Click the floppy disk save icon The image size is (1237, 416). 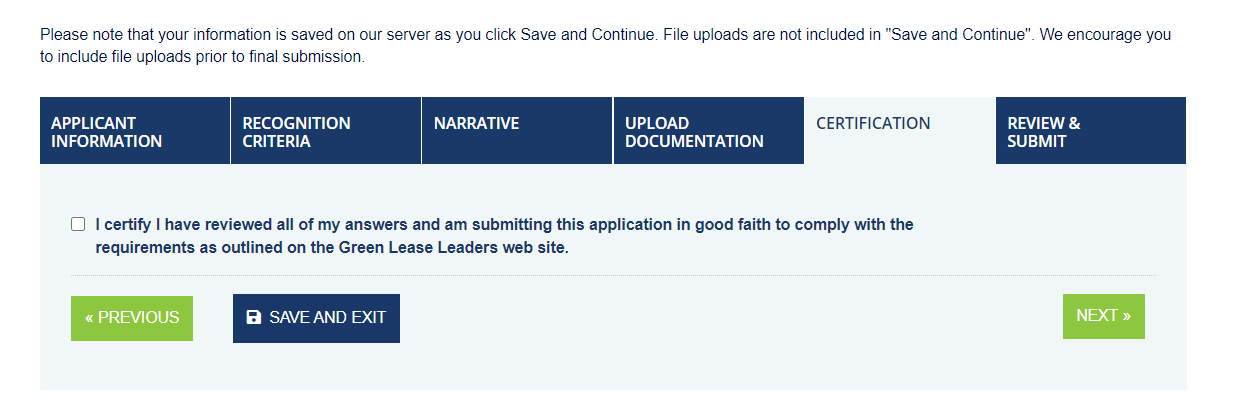pyautogui.click(x=254, y=318)
